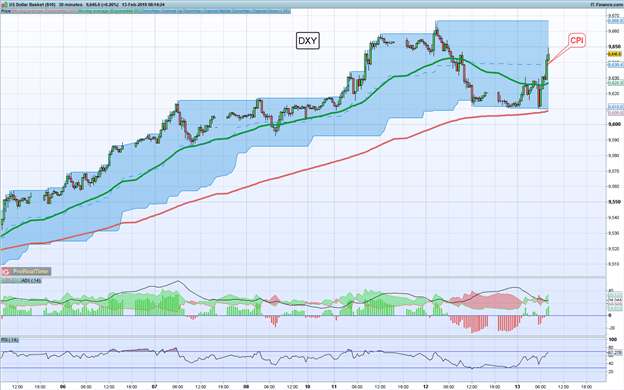
Task: Click the 11 date label on time axis
Action: coord(334,386)
